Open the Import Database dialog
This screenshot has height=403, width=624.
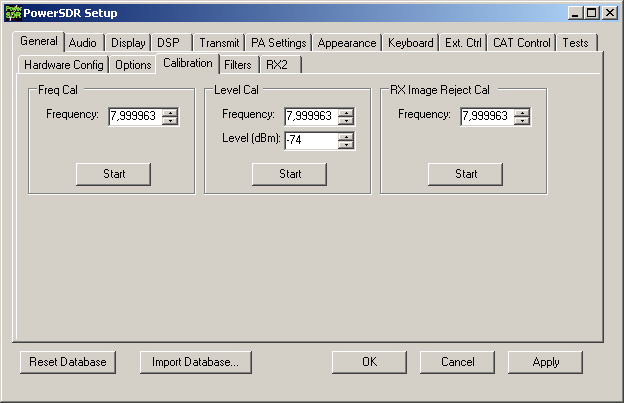pyautogui.click(x=195, y=362)
